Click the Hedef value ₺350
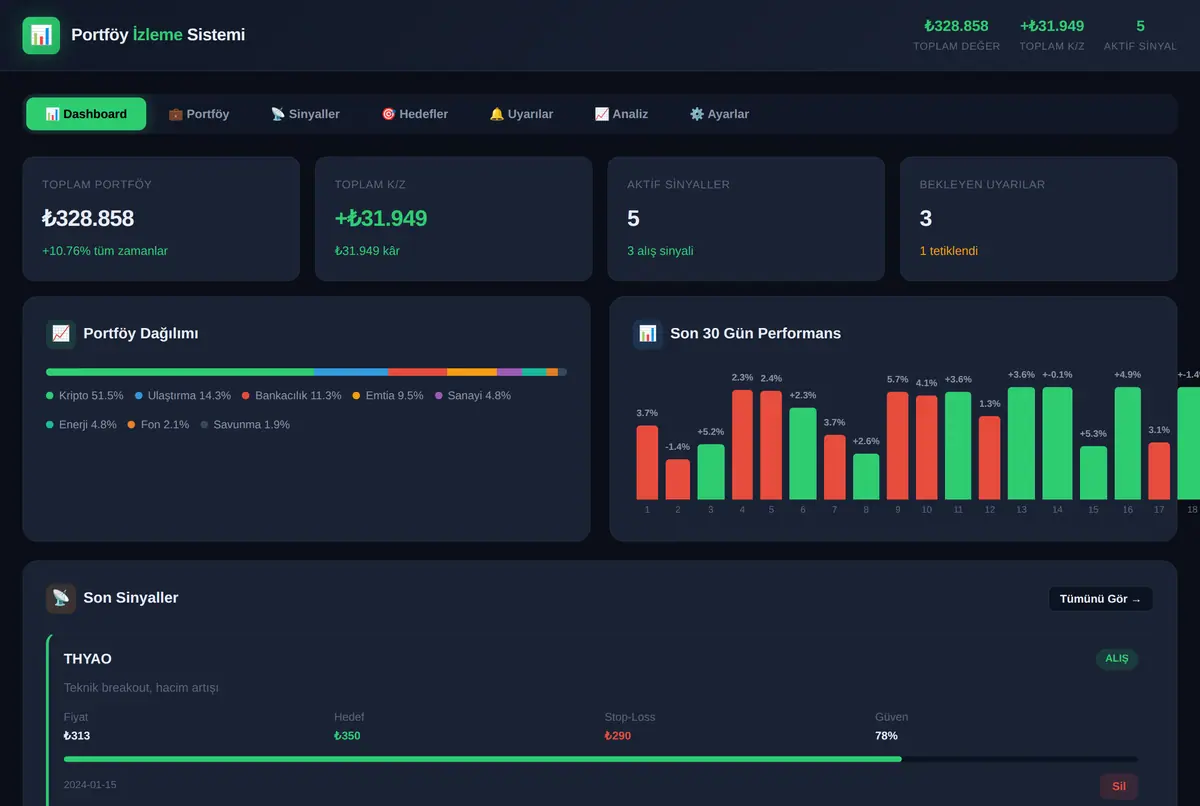The height and width of the screenshot is (806, 1200). click(347, 736)
